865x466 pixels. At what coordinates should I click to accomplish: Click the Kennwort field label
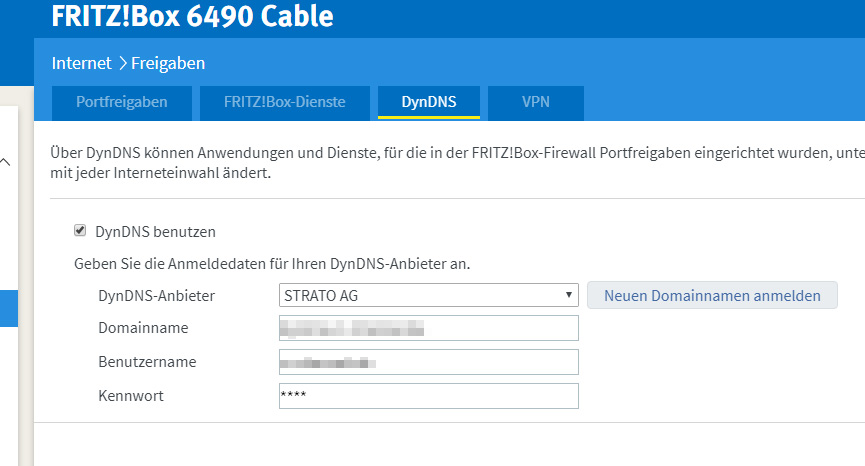click(x=130, y=396)
